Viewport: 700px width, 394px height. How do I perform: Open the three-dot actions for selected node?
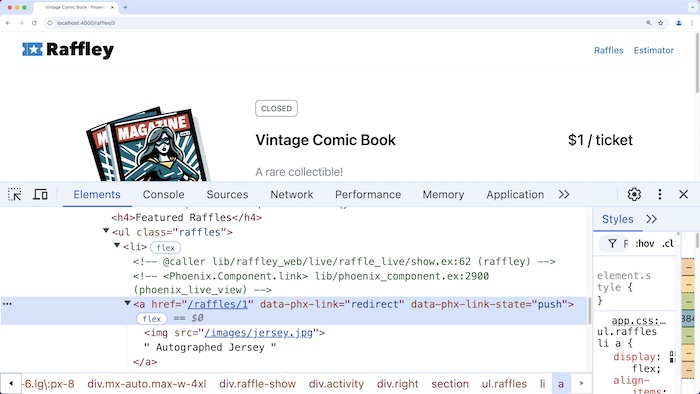(x=7, y=304)
